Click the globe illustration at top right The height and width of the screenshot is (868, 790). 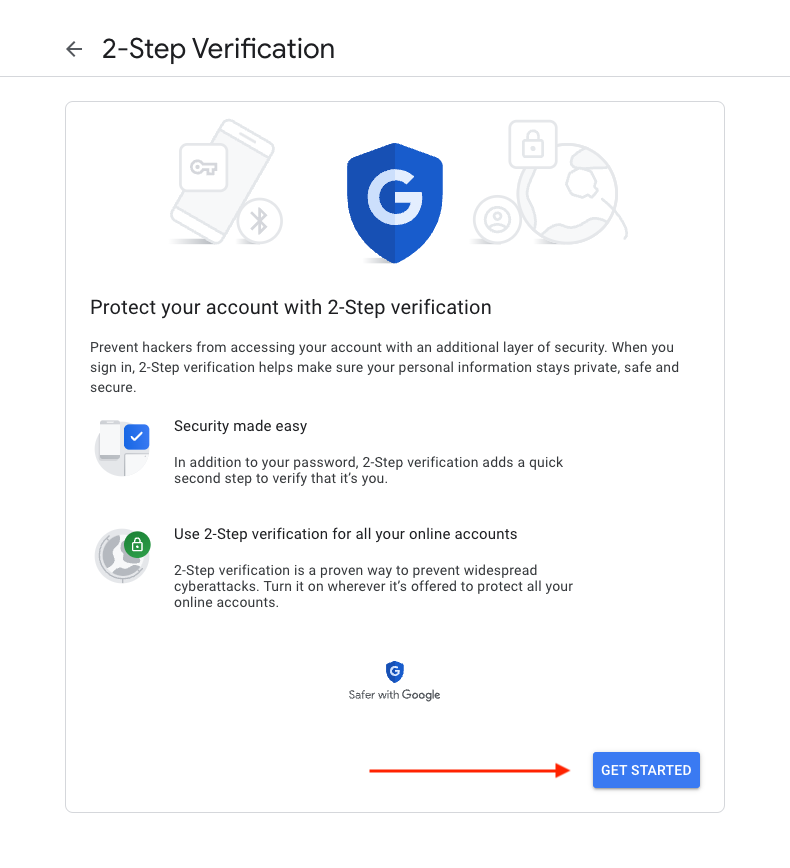coord(570,194)
